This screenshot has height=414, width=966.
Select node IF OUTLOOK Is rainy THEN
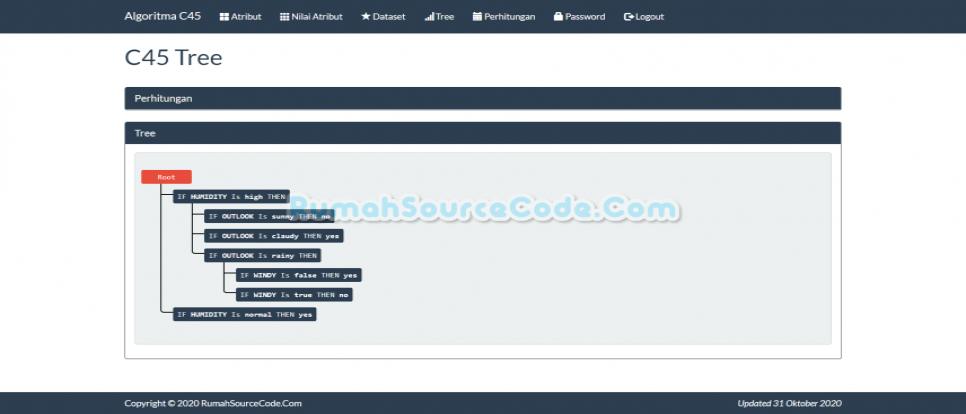click(x=262, y=256)
